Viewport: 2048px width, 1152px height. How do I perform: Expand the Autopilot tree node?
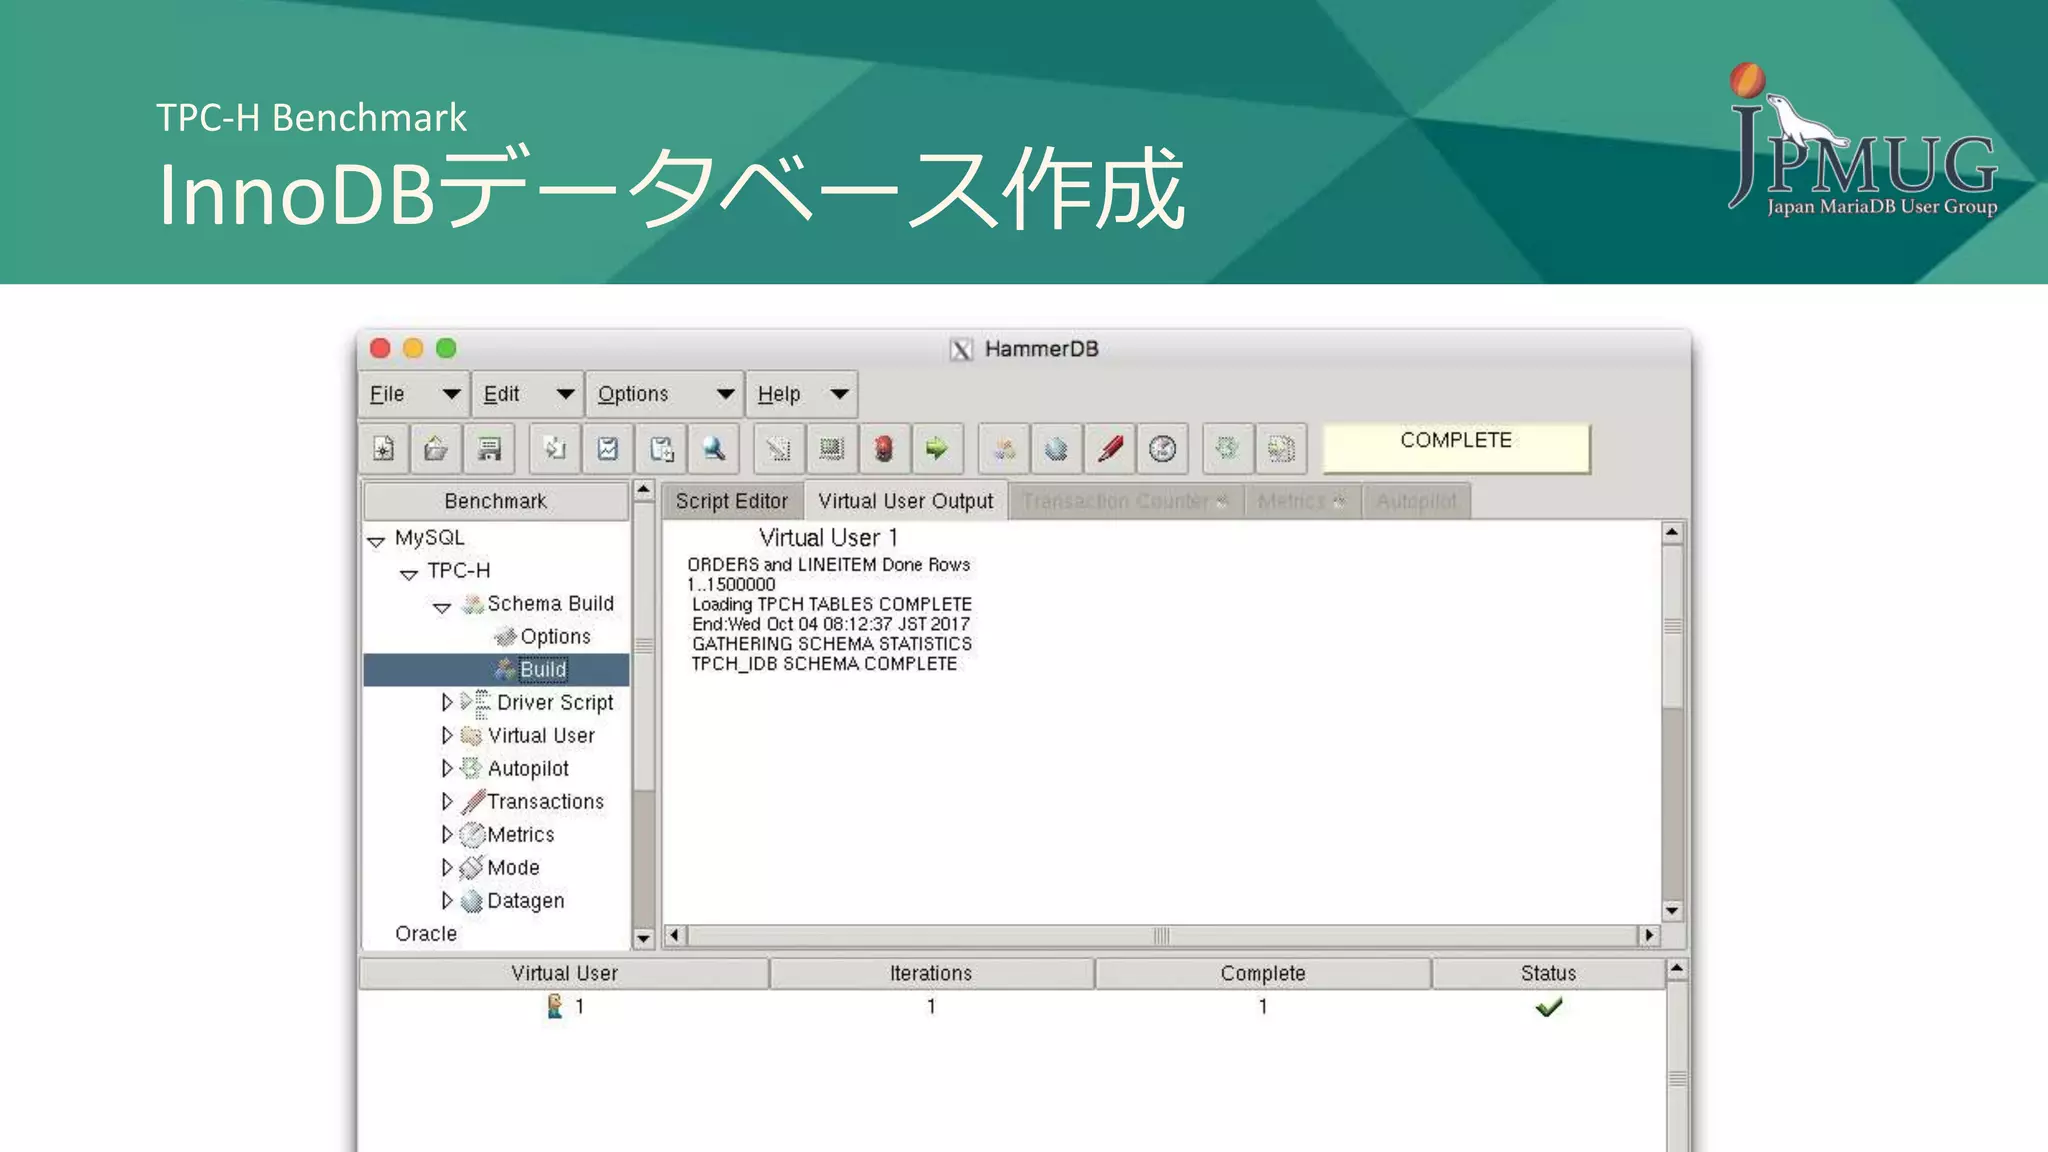tap(447, 769)
